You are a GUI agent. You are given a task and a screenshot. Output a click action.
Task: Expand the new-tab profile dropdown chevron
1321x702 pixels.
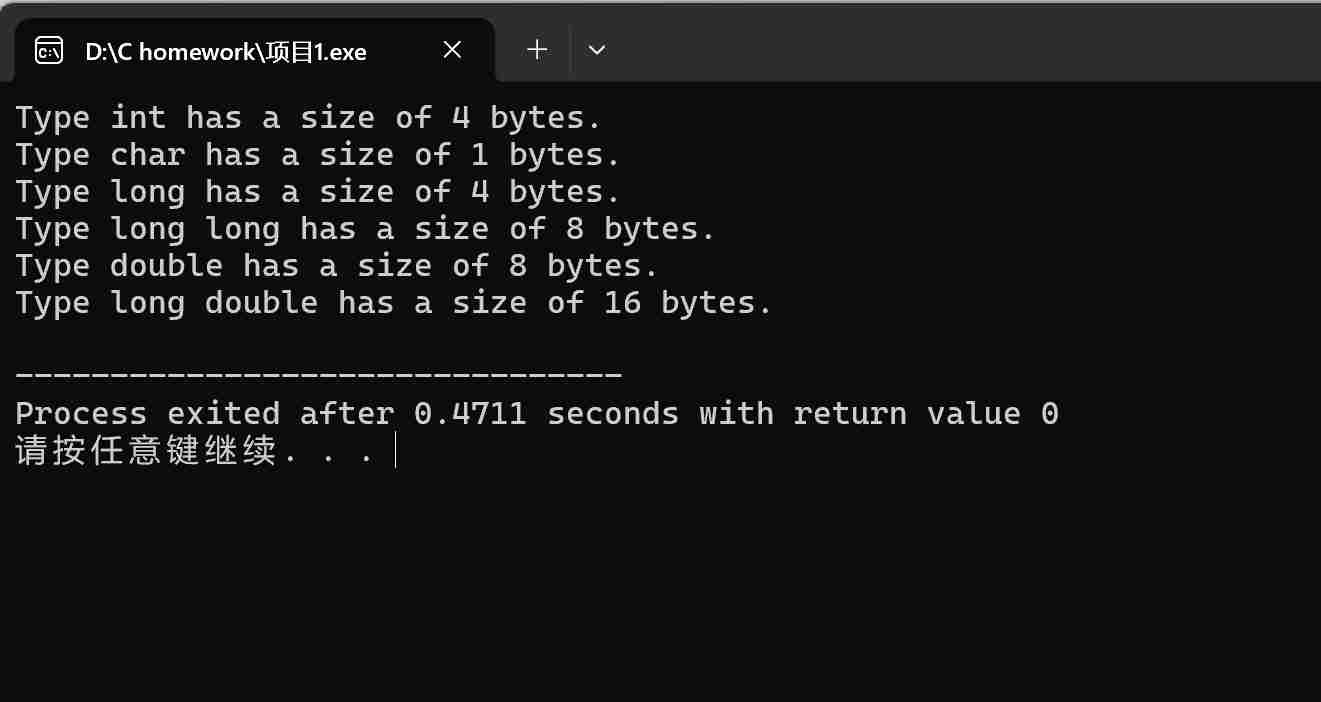[x=597, y=49]
